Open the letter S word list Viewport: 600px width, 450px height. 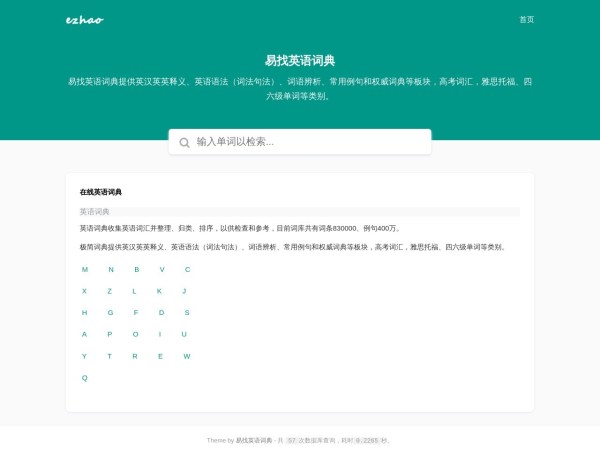pos(187,312)
